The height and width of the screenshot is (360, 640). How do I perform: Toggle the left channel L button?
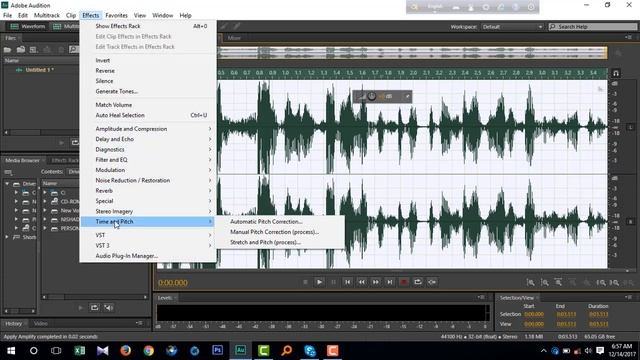pos(630,127)
